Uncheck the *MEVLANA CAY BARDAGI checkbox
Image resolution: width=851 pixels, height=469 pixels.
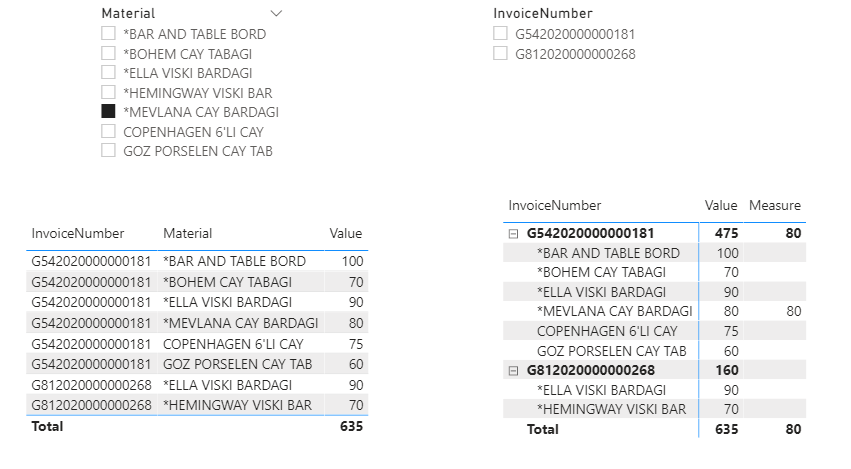(x=109, y=111)
